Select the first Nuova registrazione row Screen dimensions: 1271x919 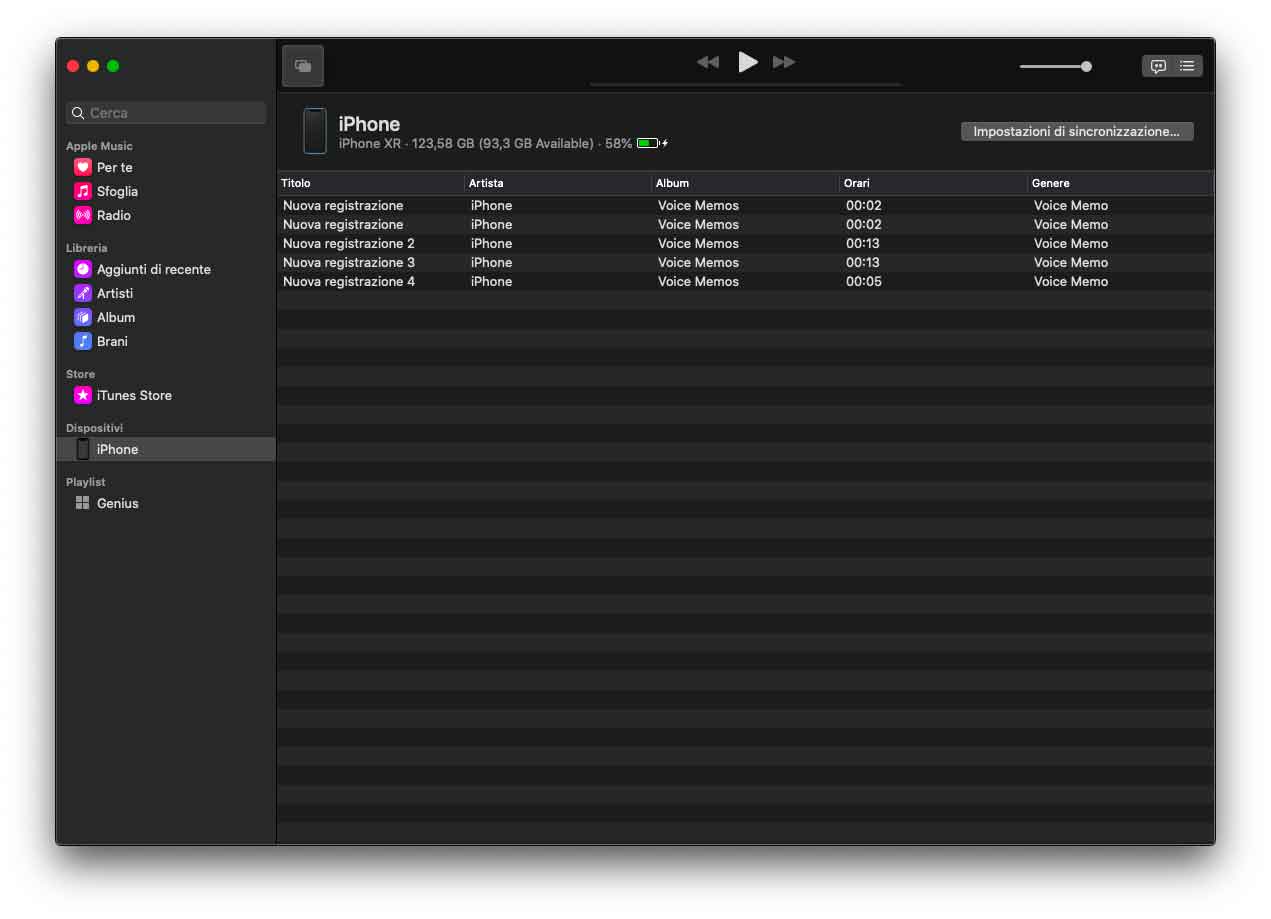pos(745,205)
